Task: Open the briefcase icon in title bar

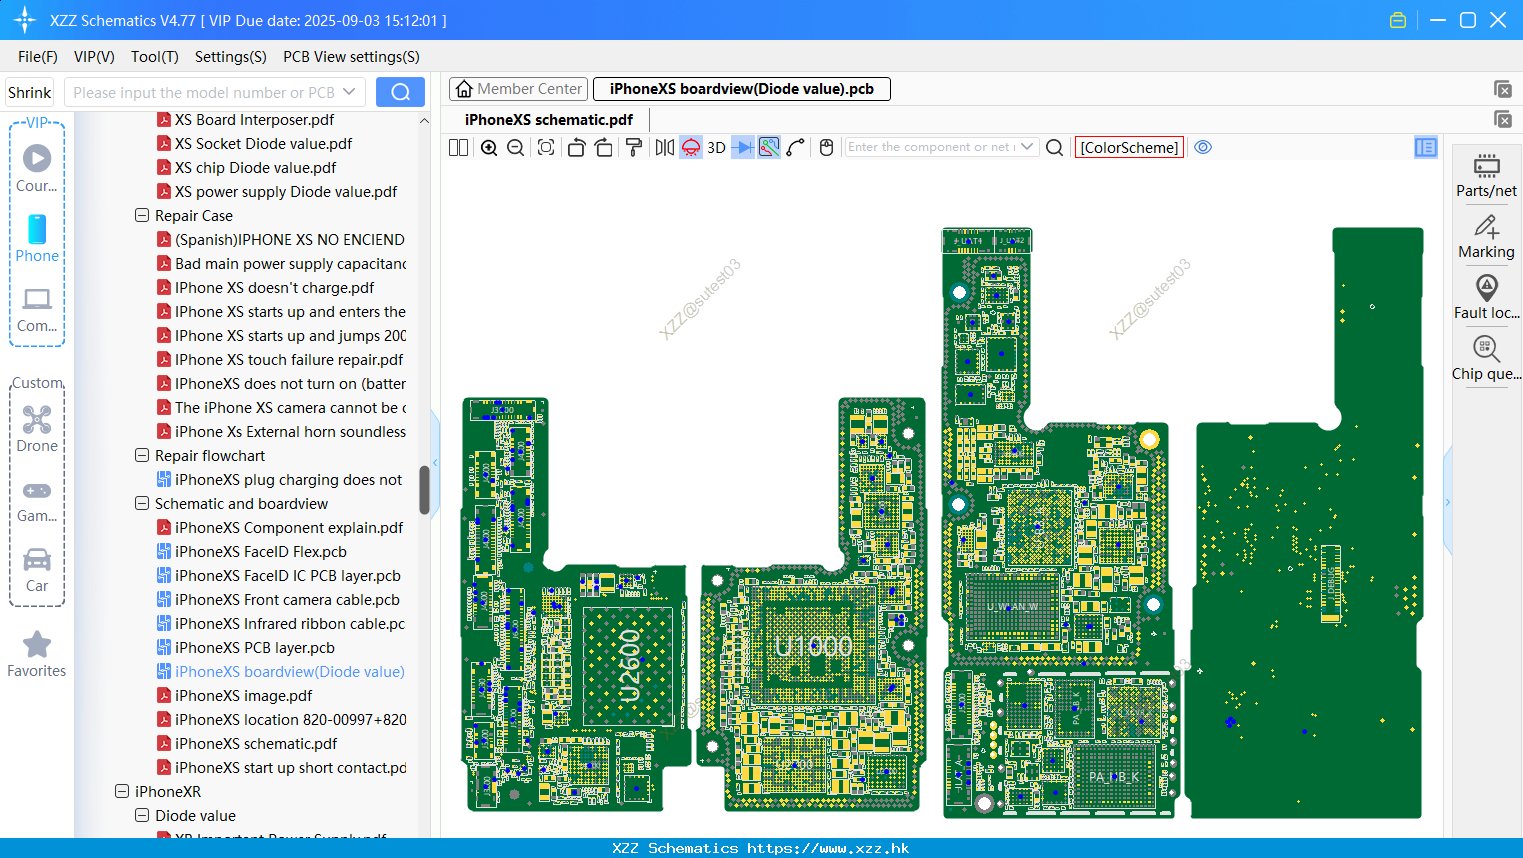Action: pyautogui.click(x=1398, y=20)
